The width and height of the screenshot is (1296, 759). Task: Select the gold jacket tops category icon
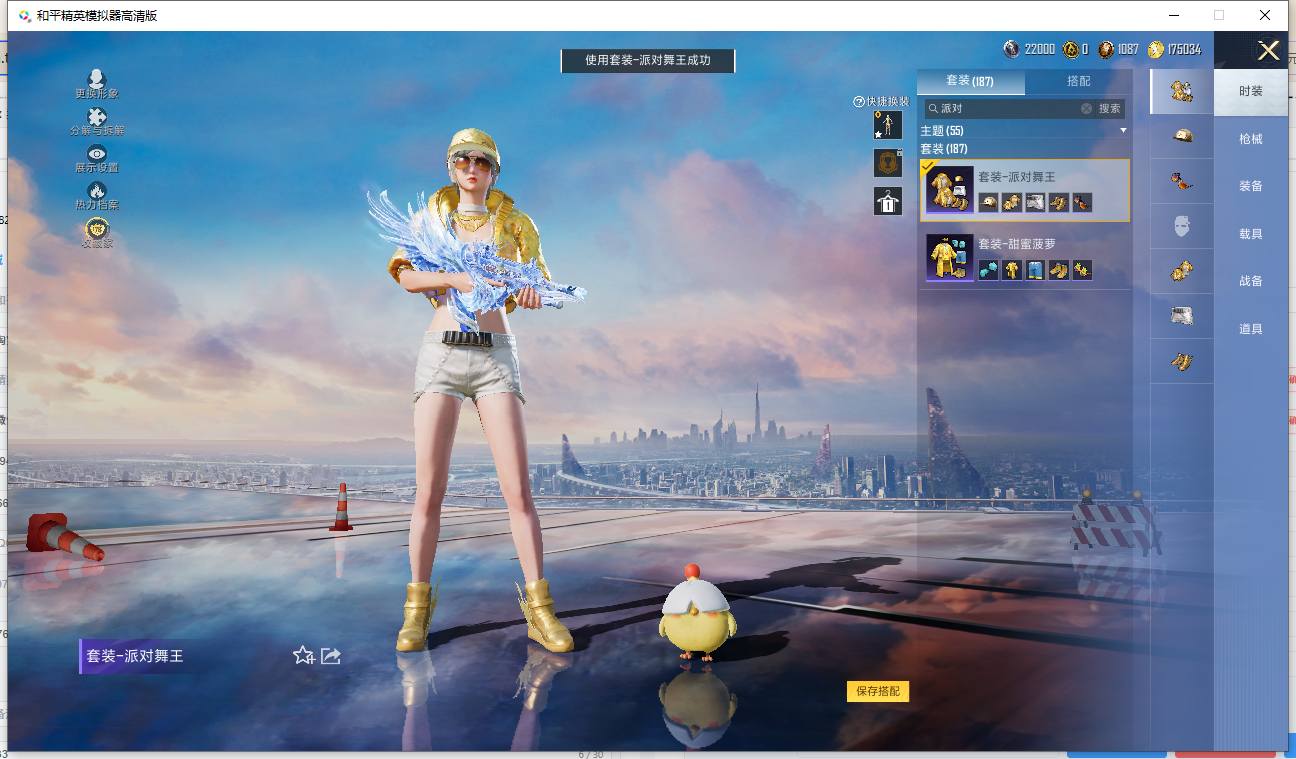click(x=1182, y=270)
